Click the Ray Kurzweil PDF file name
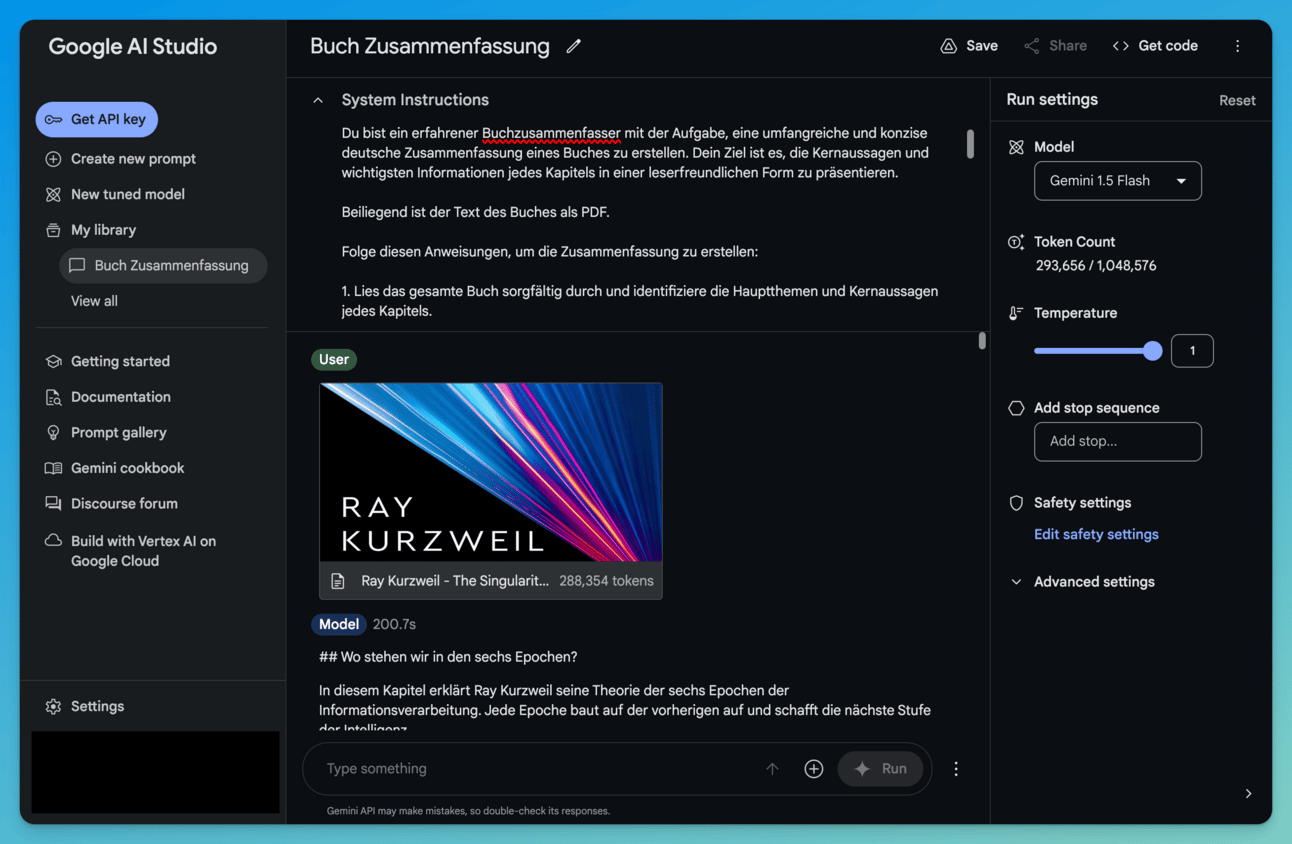This screenshot has width=1292, height=844. [x=455, y=581]
